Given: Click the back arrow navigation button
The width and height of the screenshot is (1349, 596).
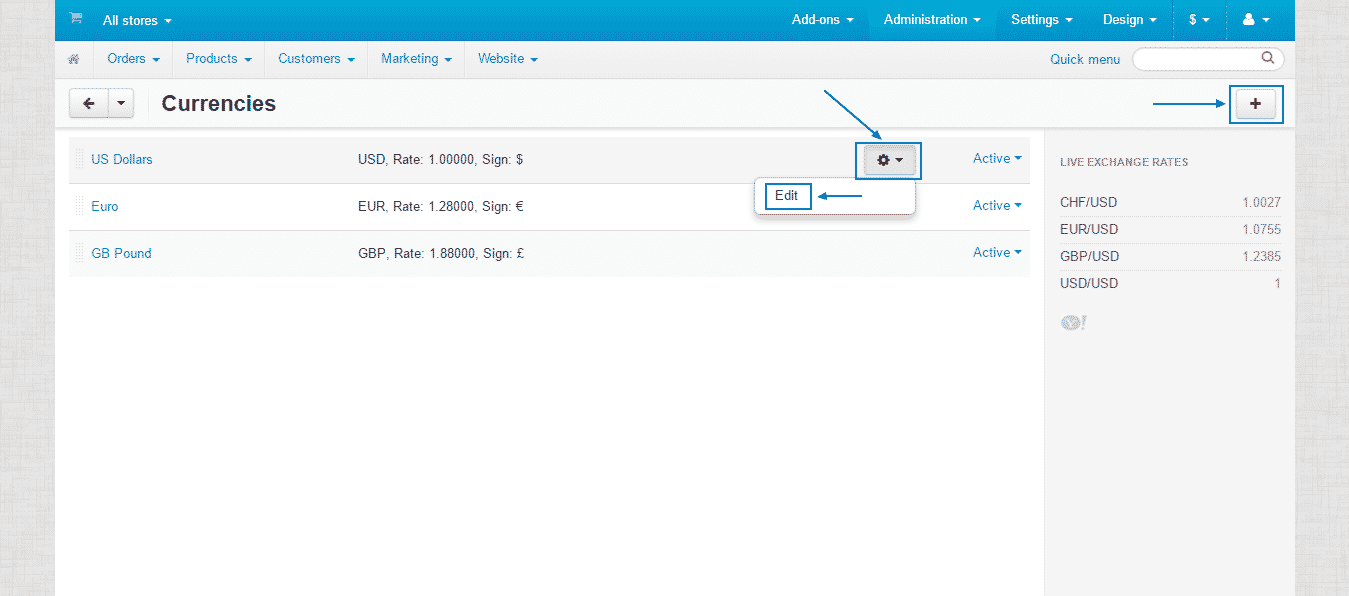Looking at the screenshot, I should [87, 103].
